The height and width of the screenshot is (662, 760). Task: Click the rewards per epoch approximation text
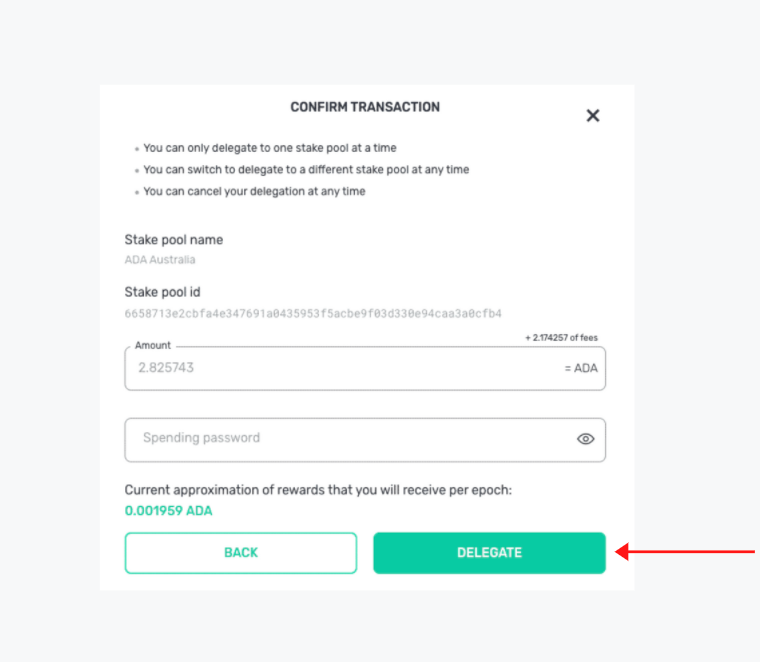click(318, 490)
